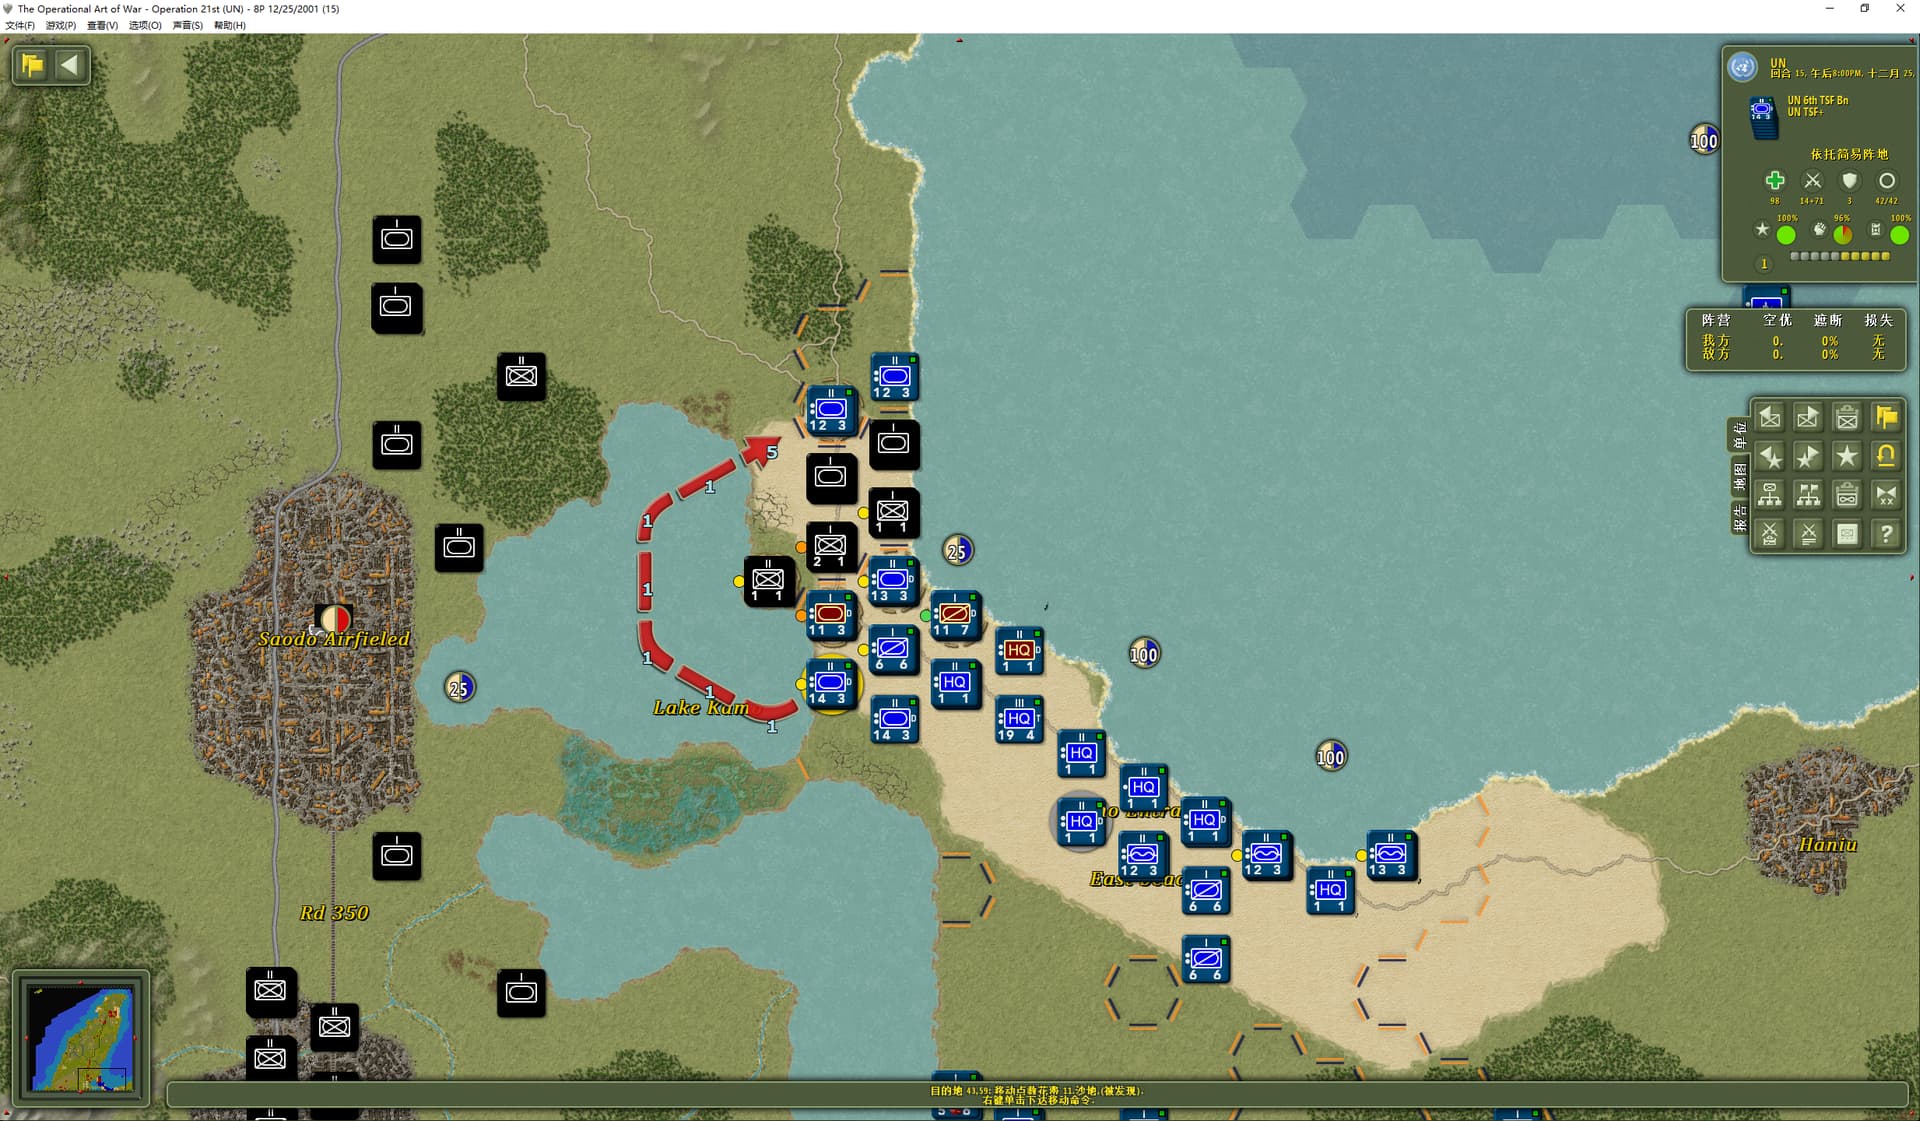1920x1121 pixels.
Task: Click the 我方 row label
Action: [1716, 341]
